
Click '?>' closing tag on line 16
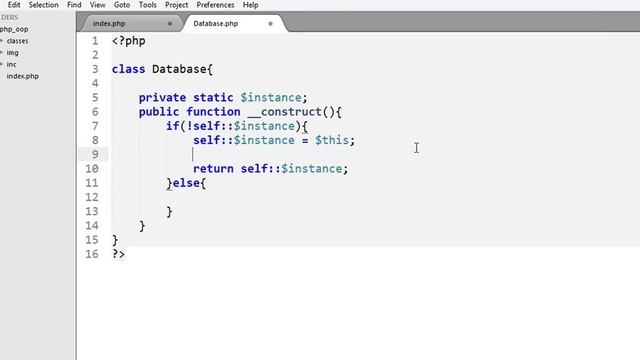point(118,254)
